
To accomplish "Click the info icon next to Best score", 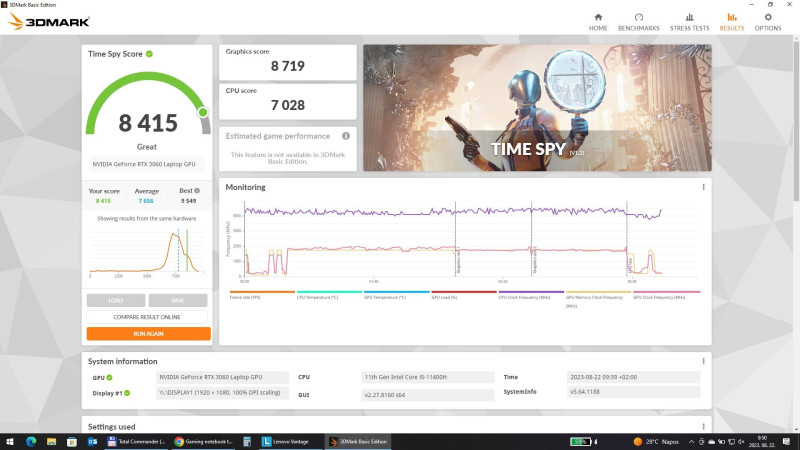I will click(197, 191).
